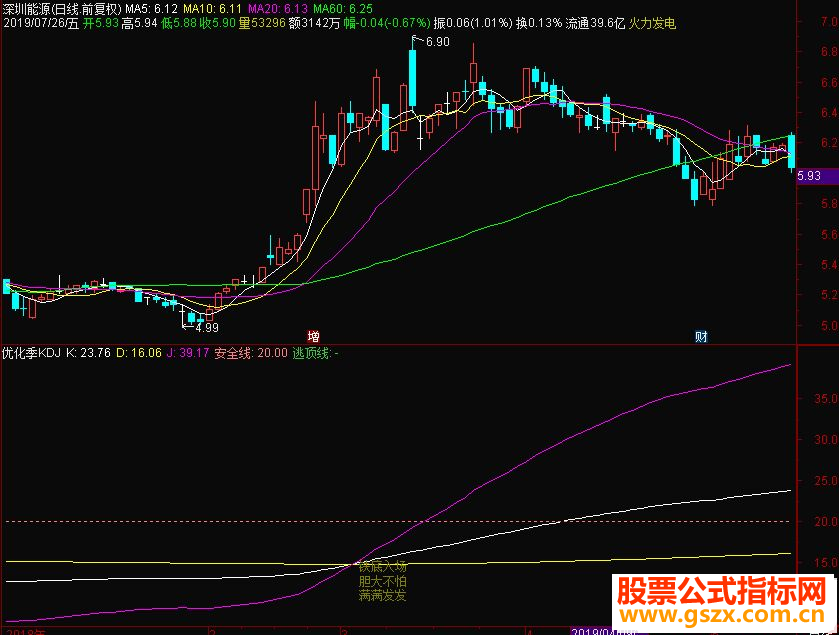Select the date 2019/07/26/五
Image resolution: width=839 pixels, height=635 pixels.
point(41,23)
